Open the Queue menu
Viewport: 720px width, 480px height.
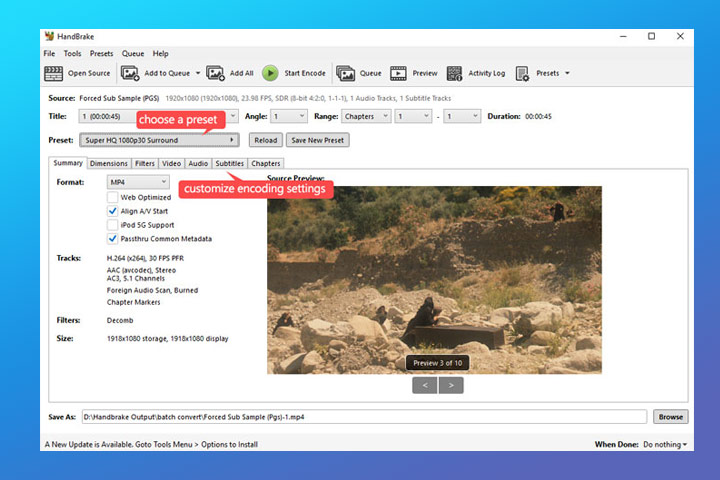click(133, 53)
